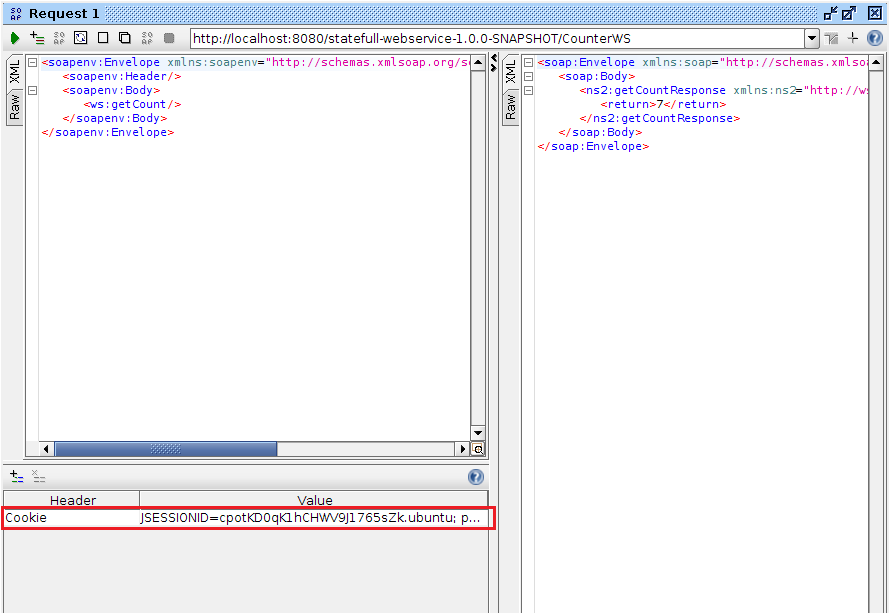Select the request XML tab
The image size is (889, 613).
pyautogui.click(x=15, y=72)
